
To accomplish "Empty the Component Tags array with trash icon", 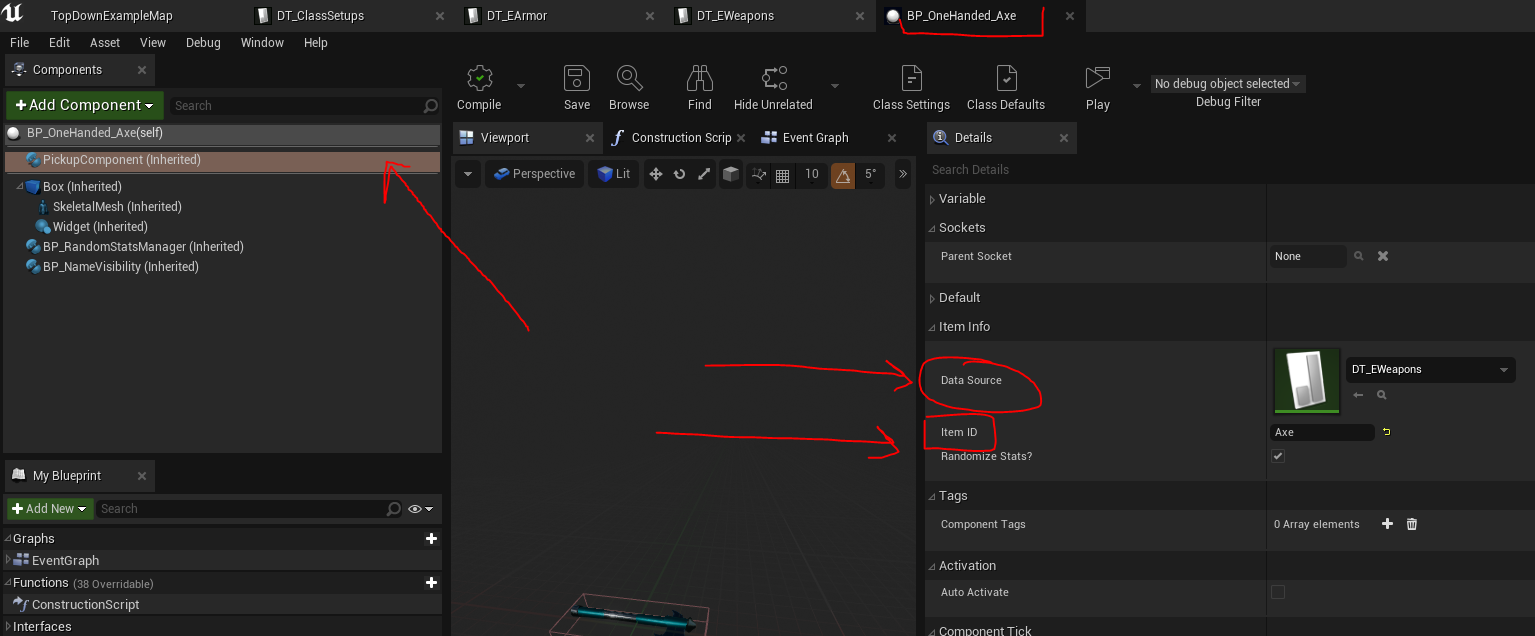I will tap(1412, 524).
